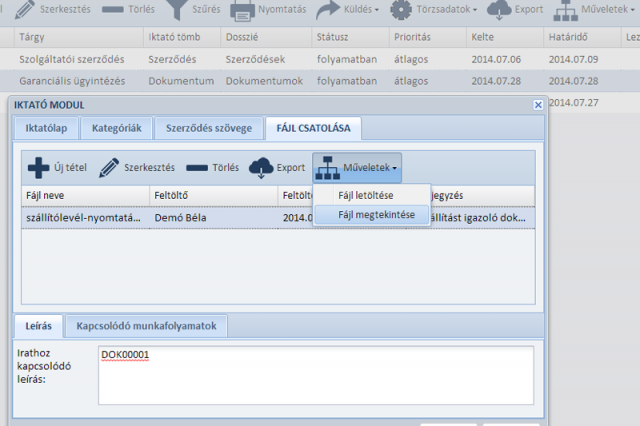This screenshot has width=640, height=426.
Task: Click the Törlés label in dialog toolbar
Action: click(x=225, y=168)
